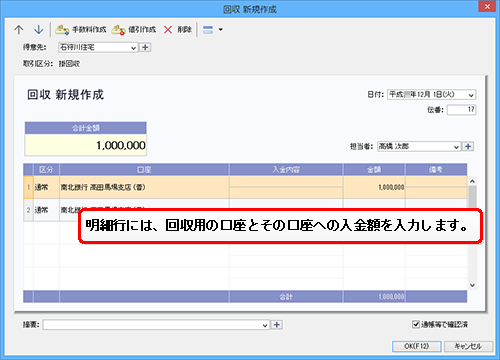Click the 金額 column header
500x360 pixels.
(x=374, y=170)
